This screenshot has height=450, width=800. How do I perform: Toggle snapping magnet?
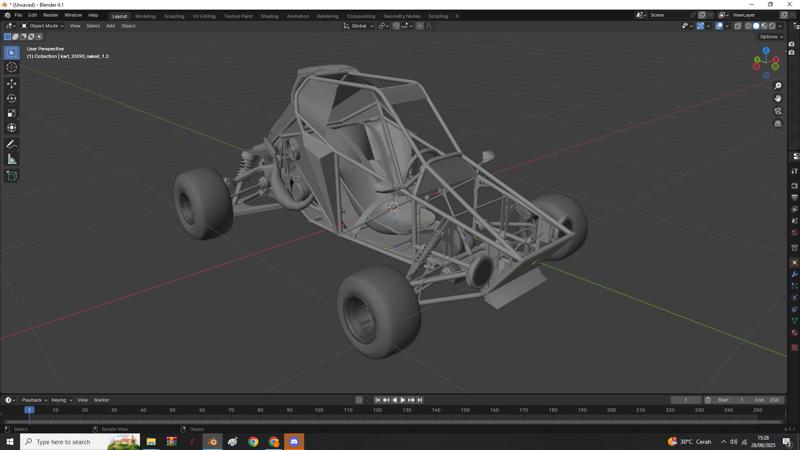coord(396,26)
